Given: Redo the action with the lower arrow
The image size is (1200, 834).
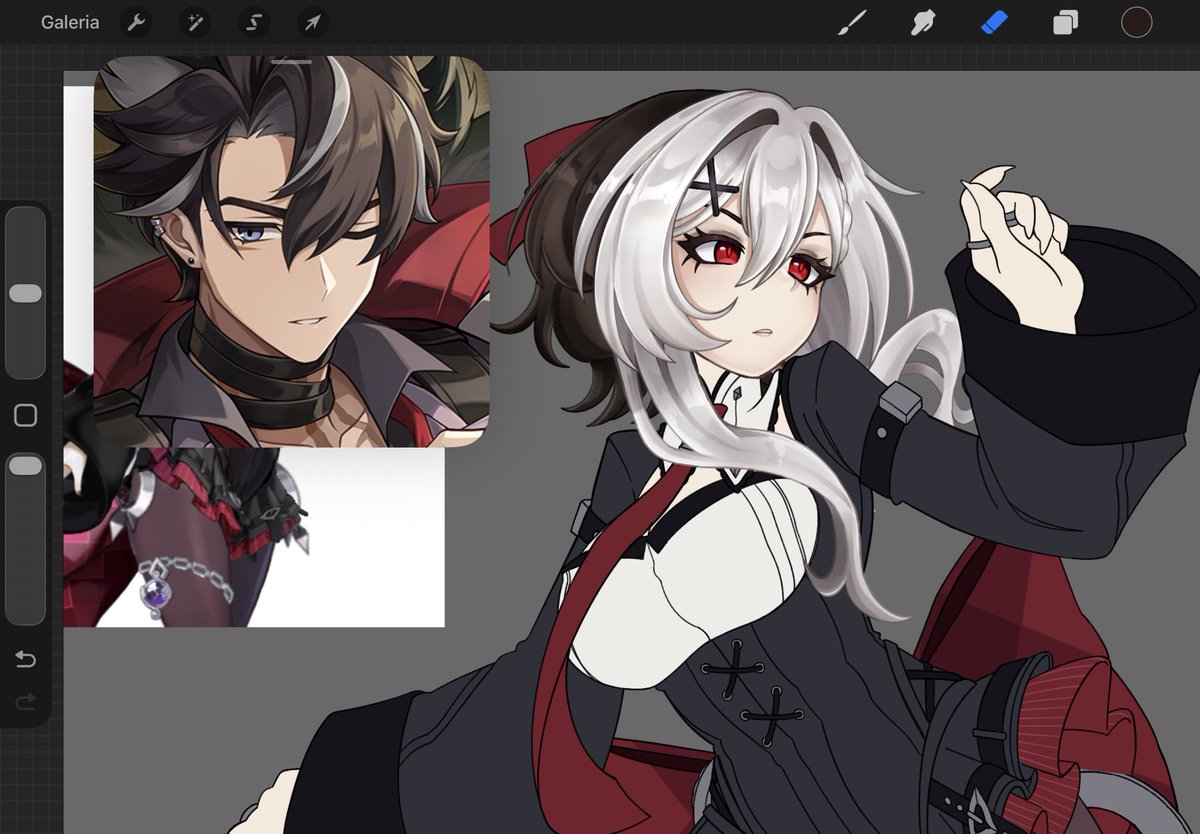Looking at the screenshot, I should (25, 702).
